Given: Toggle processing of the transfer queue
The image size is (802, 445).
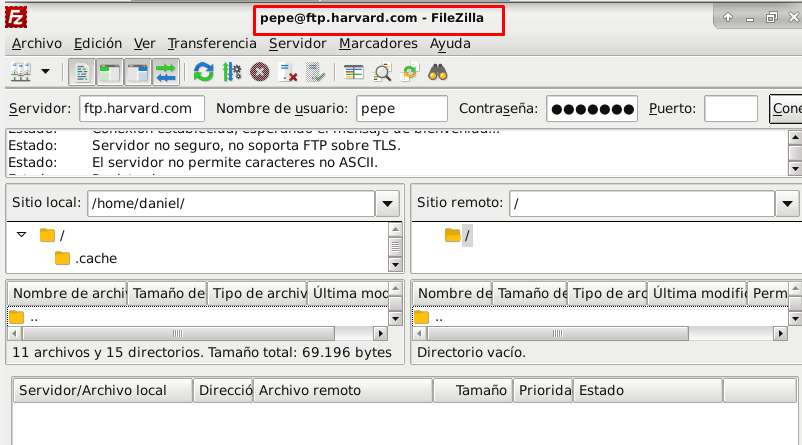Looking at the screenshot, I should click(x=232, y=72).
